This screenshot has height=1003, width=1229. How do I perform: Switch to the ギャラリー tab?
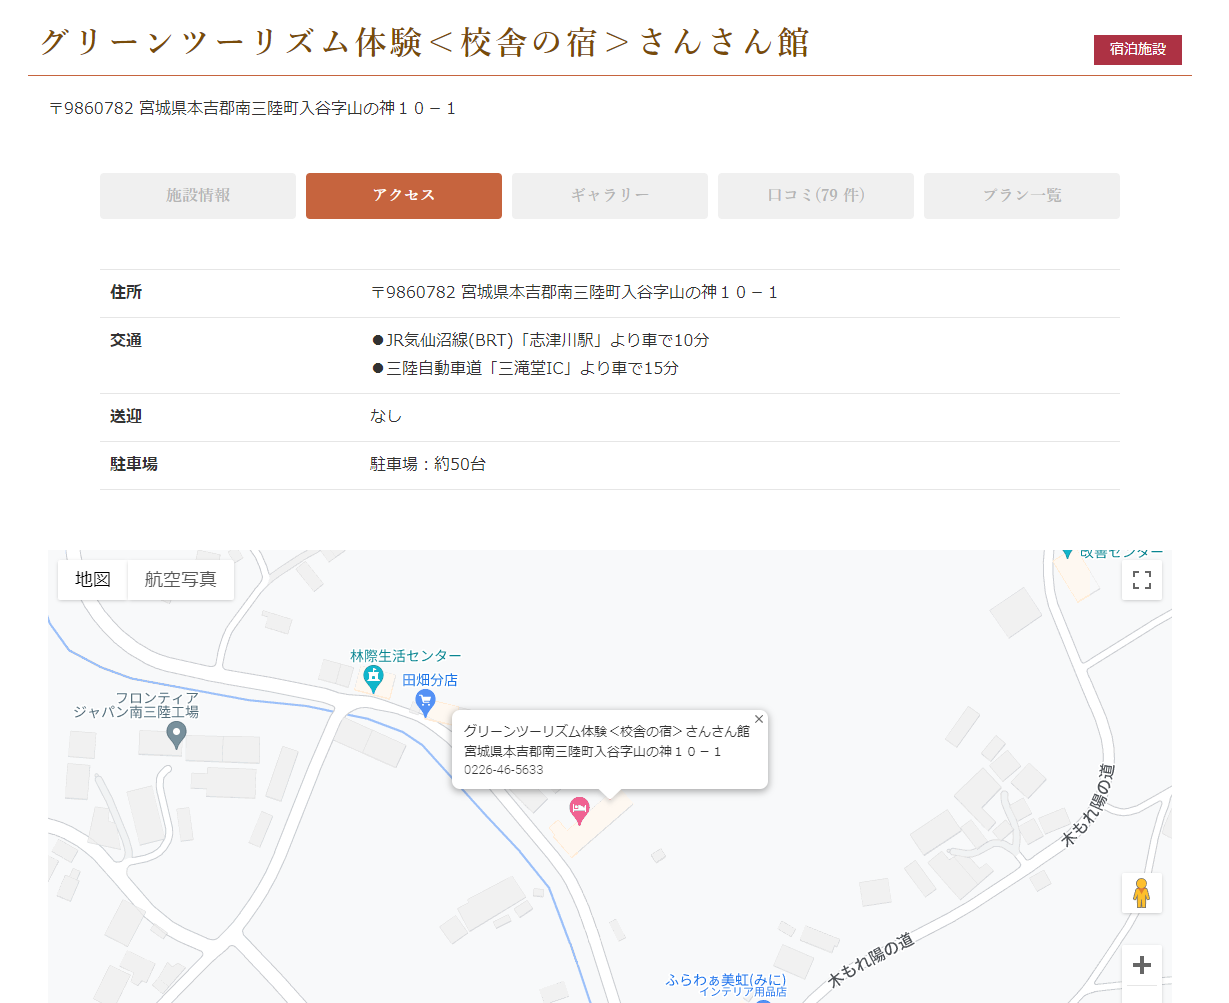click(610, 196)
